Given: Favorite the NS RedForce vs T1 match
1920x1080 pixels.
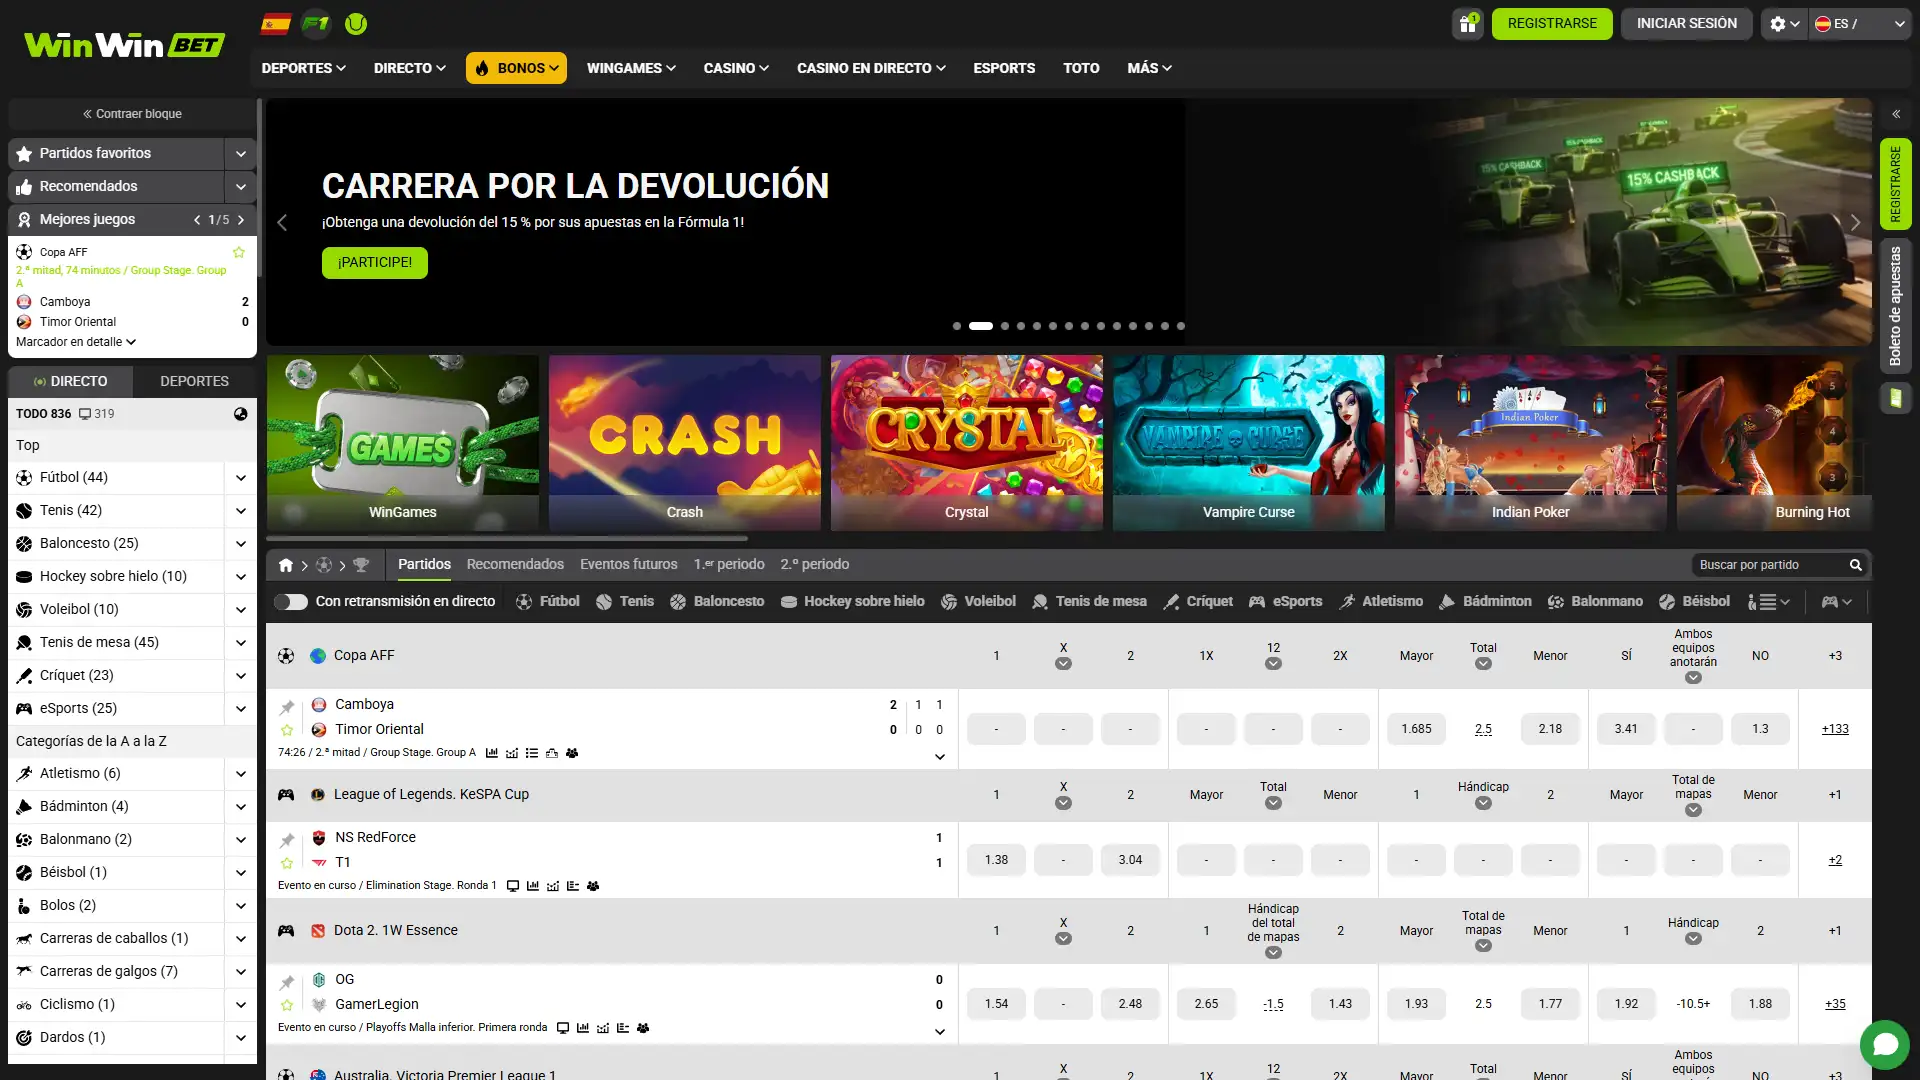Looking at the screenshot, I should (x=287, y=863).
